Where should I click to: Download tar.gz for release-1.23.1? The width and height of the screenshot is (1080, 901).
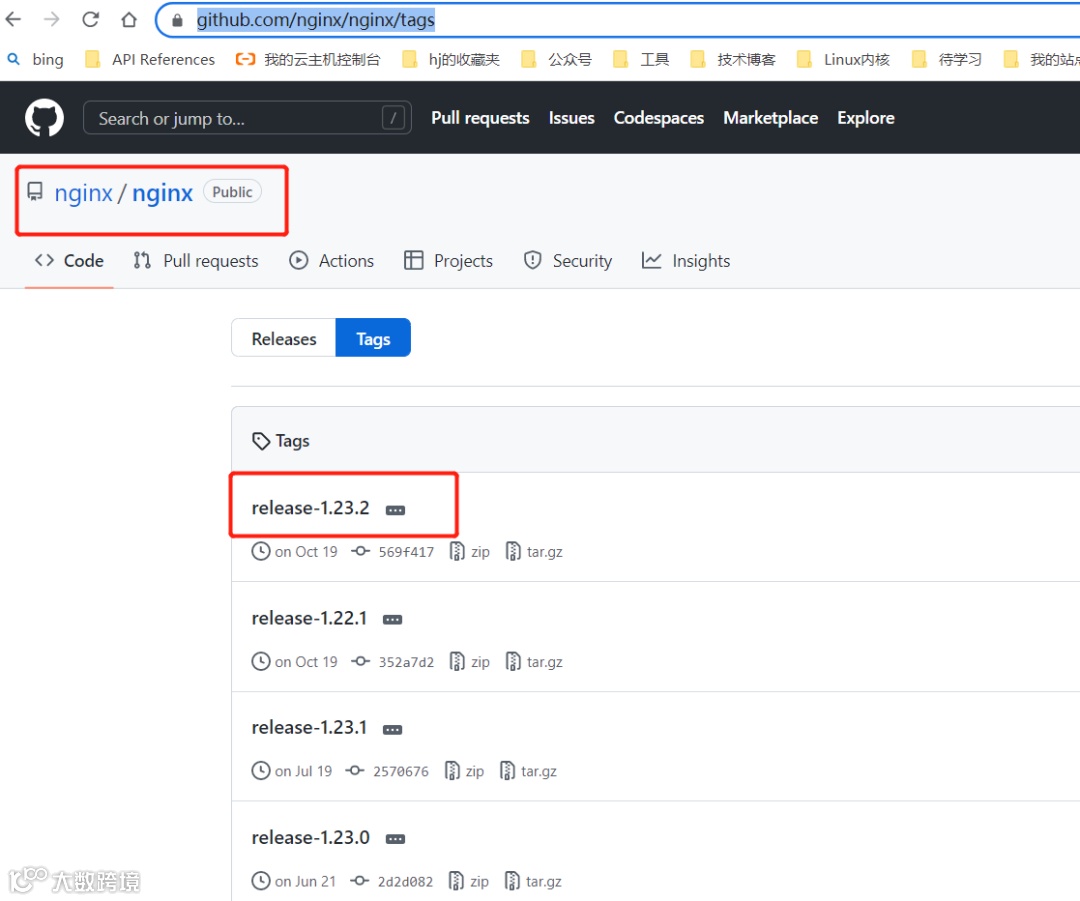pos(529,771)
